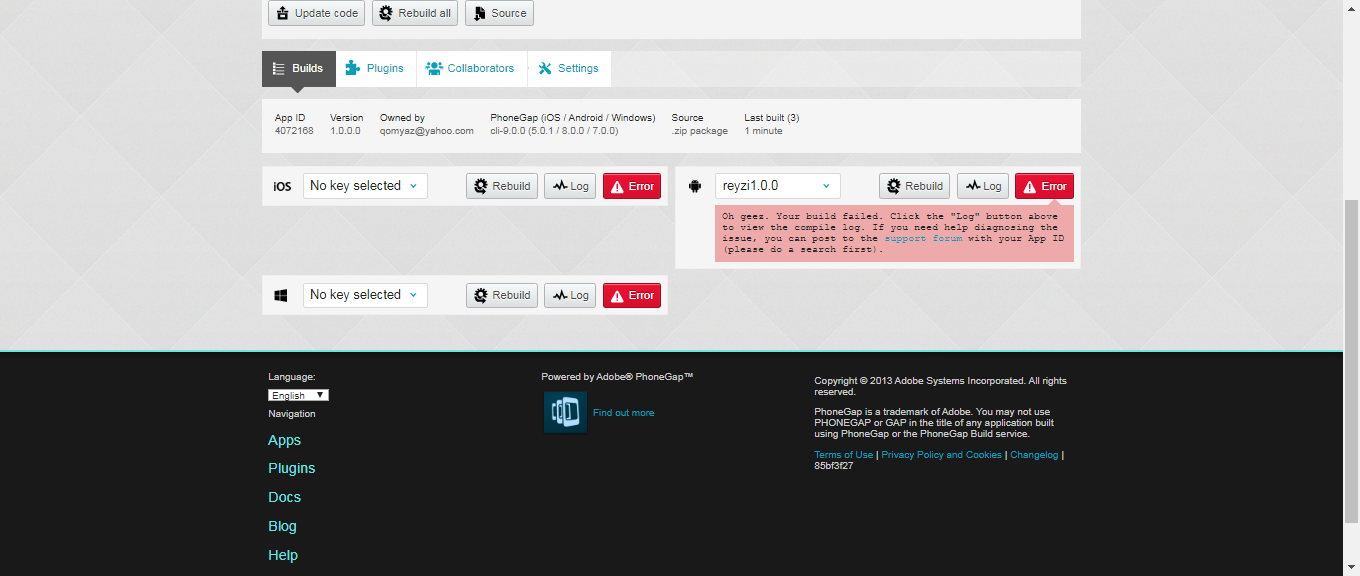1360x576 pixels.
Task: Open the Settings tab
Action: 568,68
